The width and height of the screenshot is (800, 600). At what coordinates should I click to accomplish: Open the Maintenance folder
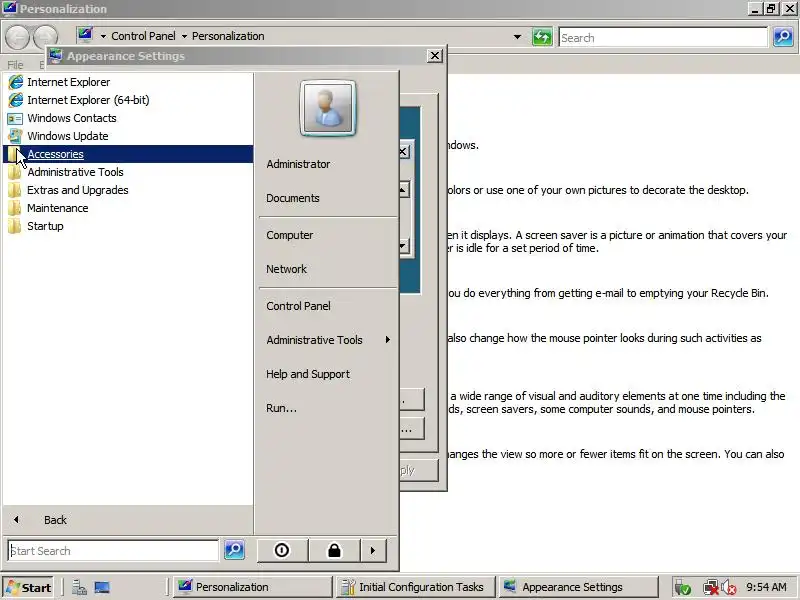[x=128, y=208]
